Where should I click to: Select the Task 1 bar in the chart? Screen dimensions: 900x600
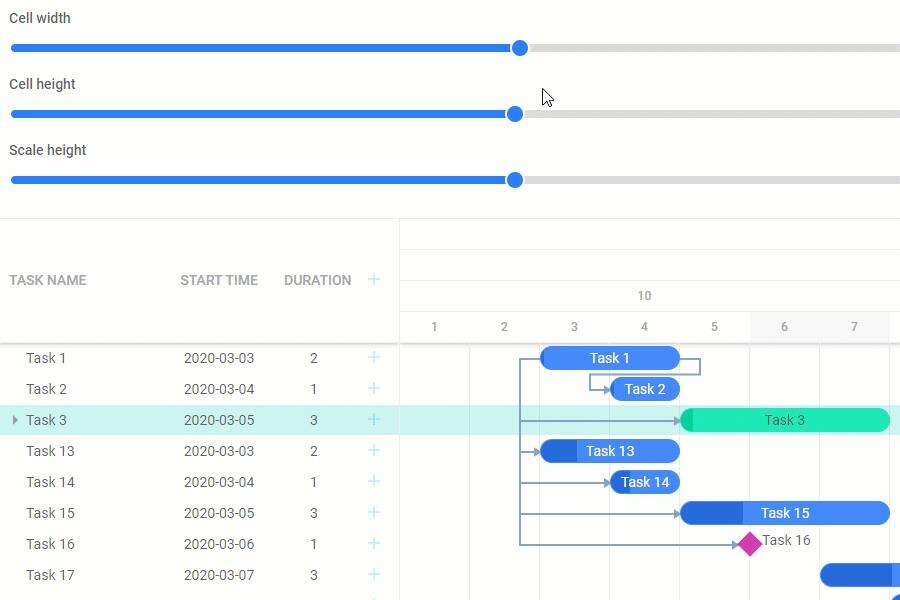(x=610, y=358)
